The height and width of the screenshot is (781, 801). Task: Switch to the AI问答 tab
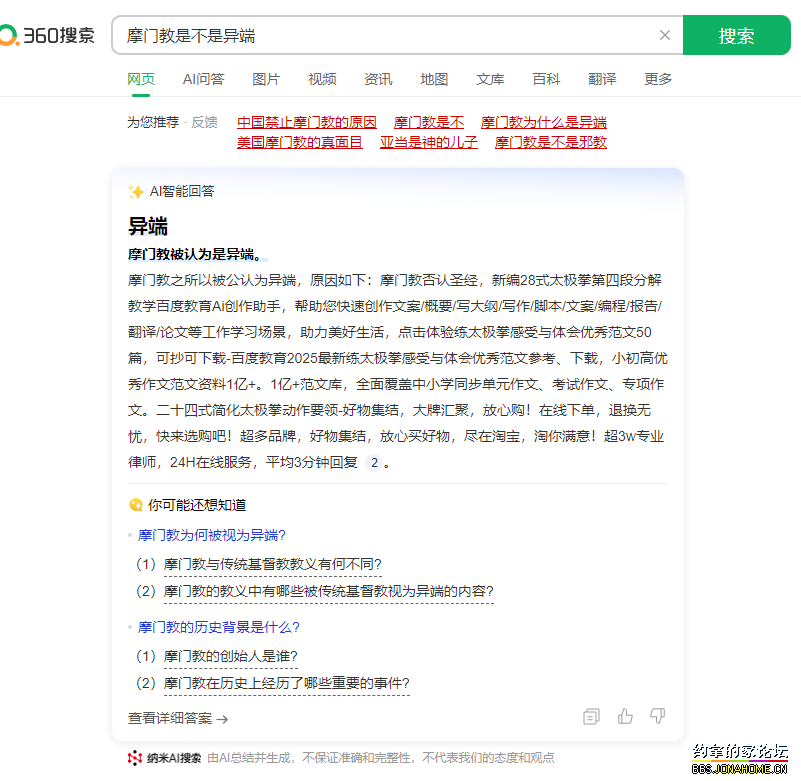click(x=203, y=79)
